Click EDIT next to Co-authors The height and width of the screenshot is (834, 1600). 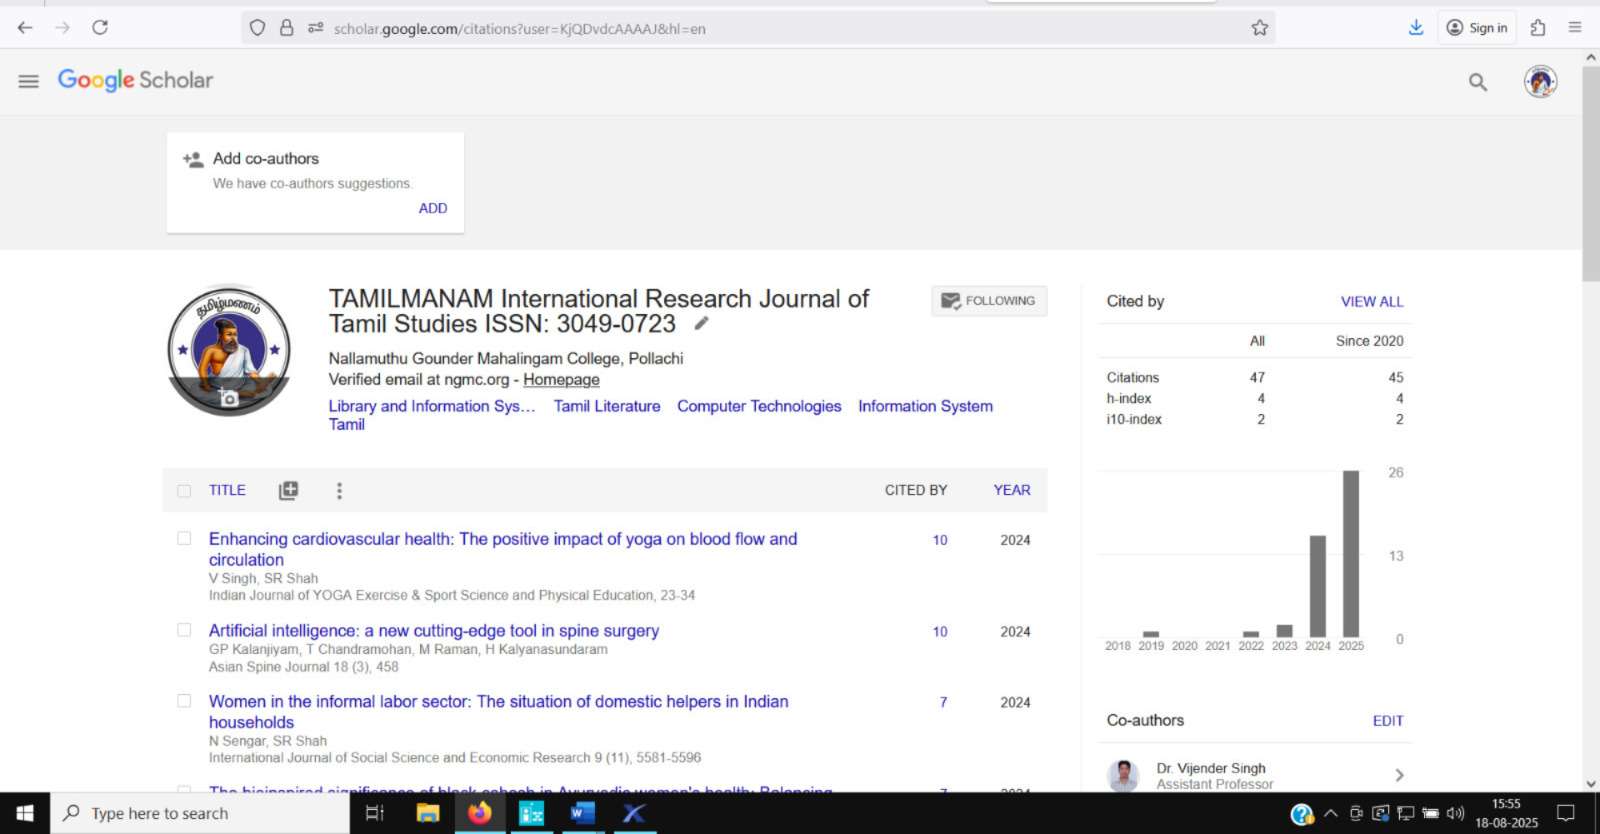pos(1388,721)
